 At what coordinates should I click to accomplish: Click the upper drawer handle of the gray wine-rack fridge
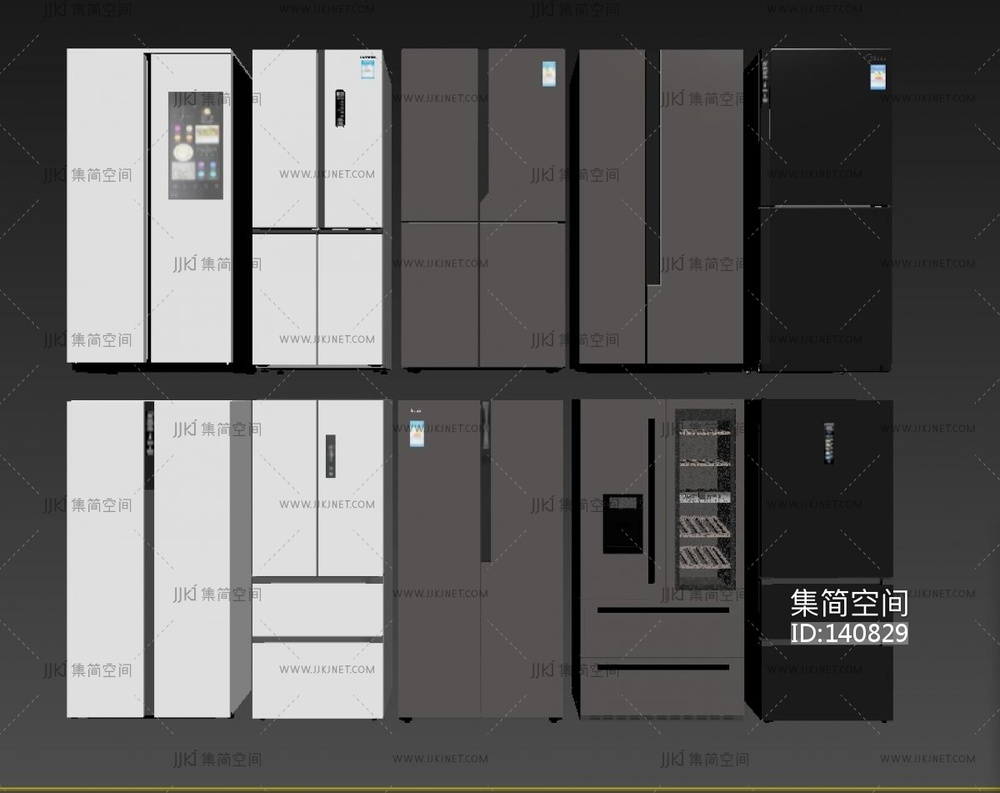(x=662, y=609)
